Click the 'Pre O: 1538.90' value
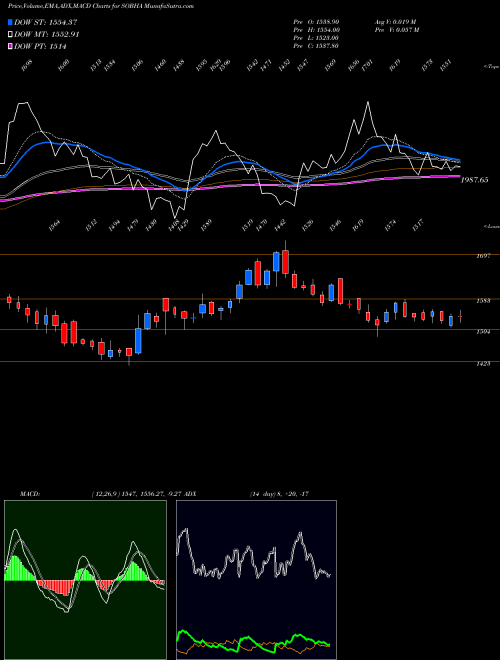 pyautogui.click(x=316, y=22)
